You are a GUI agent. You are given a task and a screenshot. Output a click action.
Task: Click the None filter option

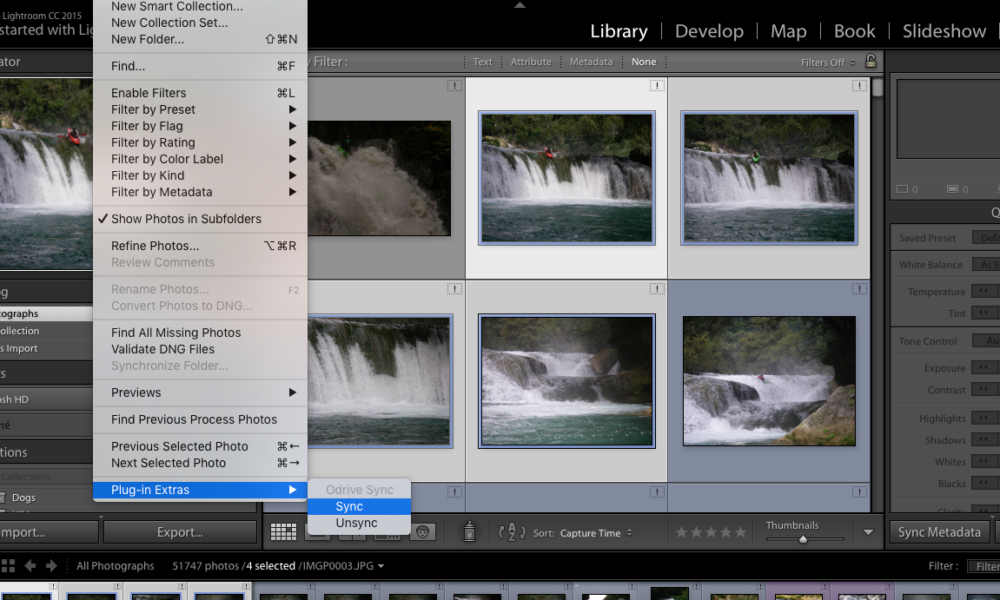[643, 62]
